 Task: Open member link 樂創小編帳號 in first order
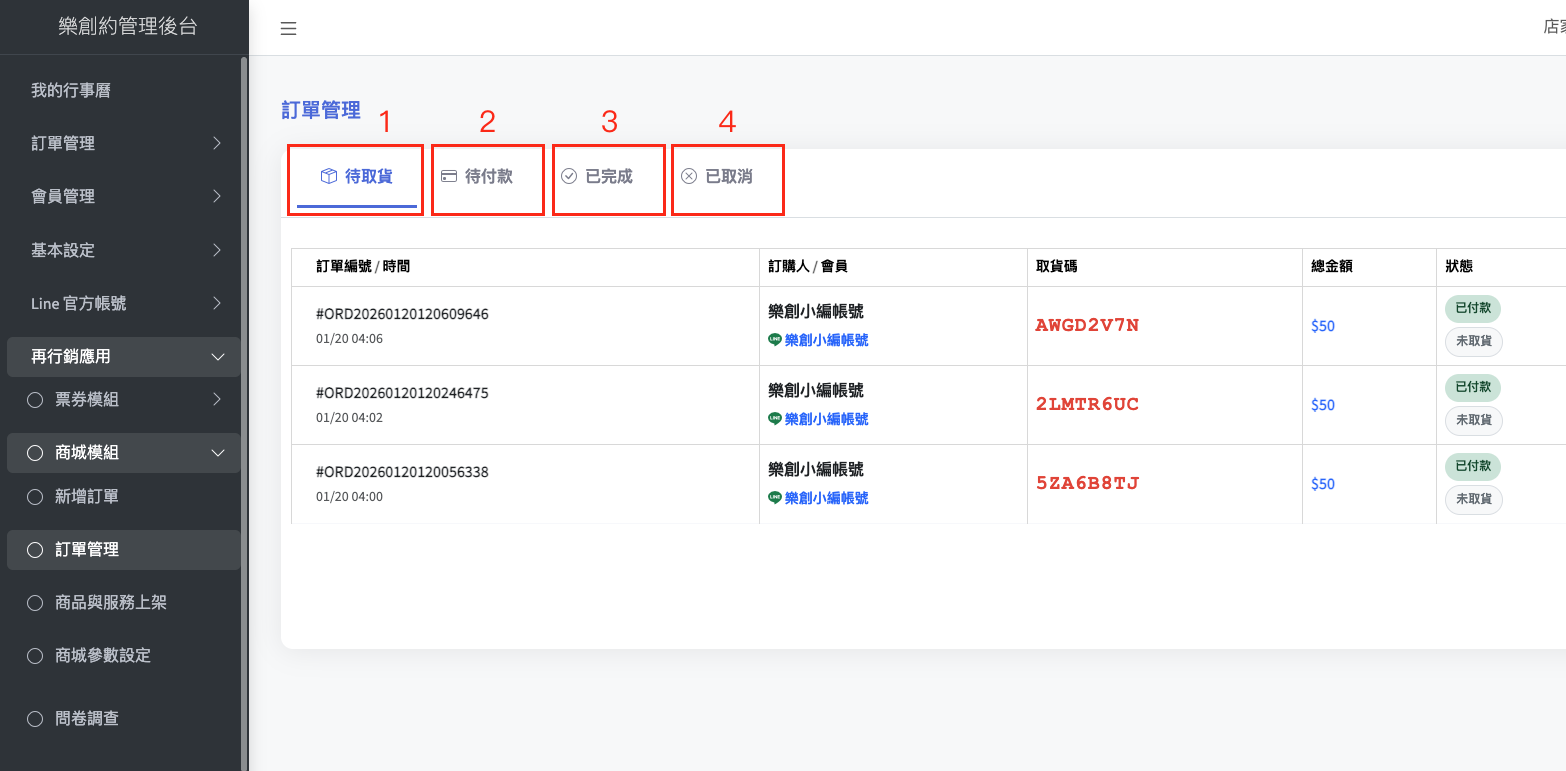(826, 340)
